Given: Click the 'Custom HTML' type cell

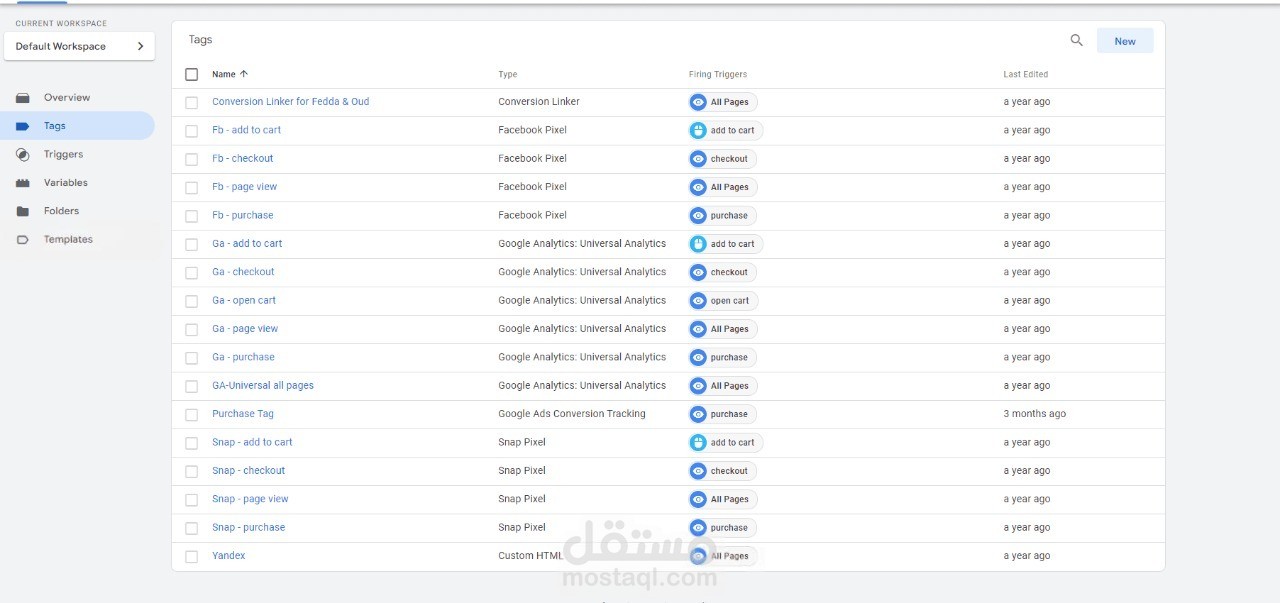Looking at the screenshot, I should pyautogui.click(x=531, y=556).
